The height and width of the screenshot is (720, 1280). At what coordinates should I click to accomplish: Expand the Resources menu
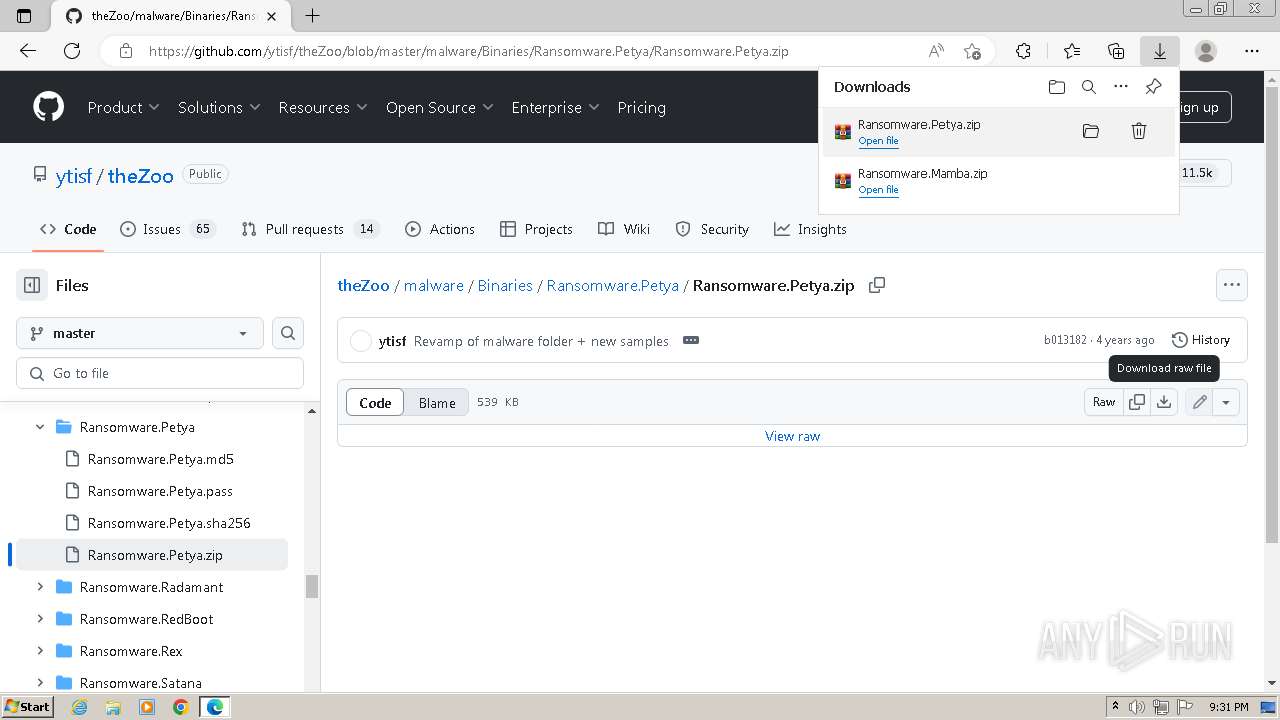point(323,107)
